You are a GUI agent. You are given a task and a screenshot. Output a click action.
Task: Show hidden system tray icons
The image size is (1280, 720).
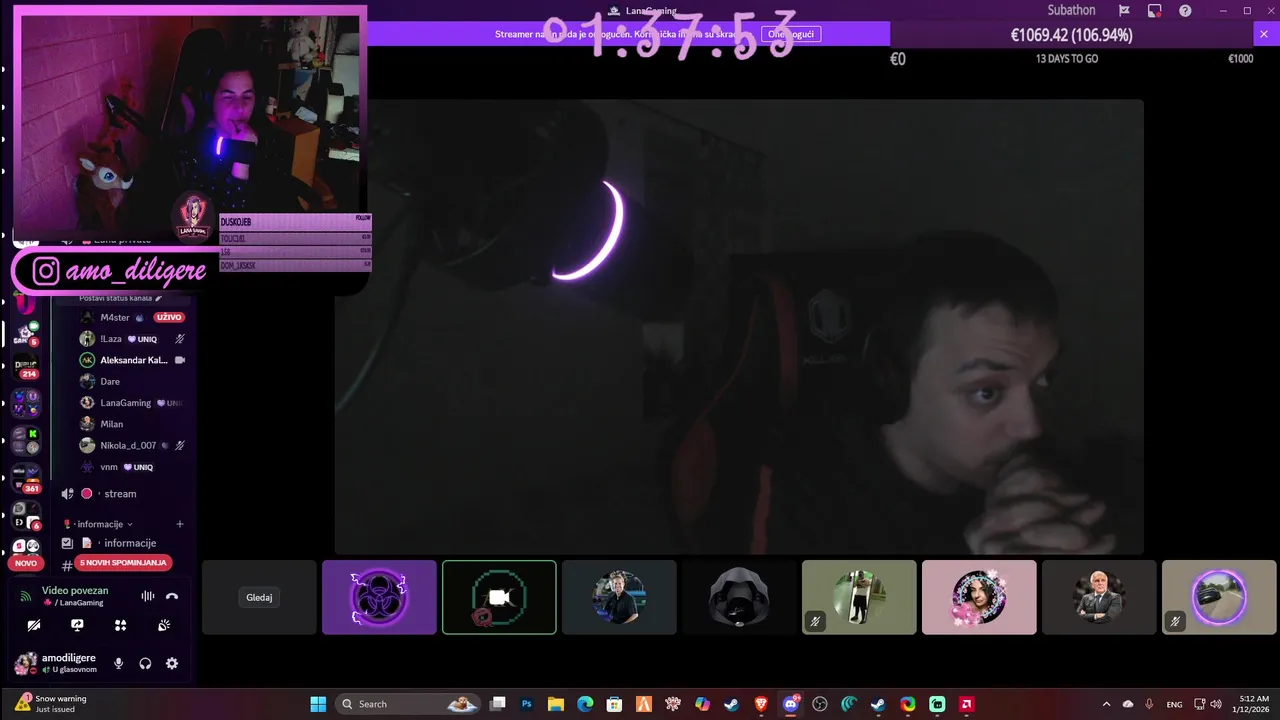1106,704
